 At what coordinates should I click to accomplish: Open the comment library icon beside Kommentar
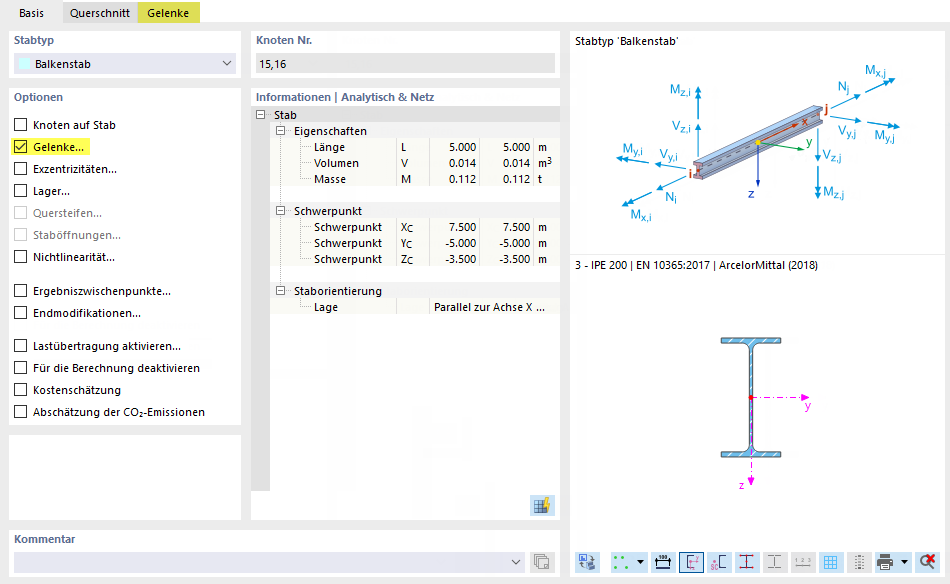coord(541,562)
